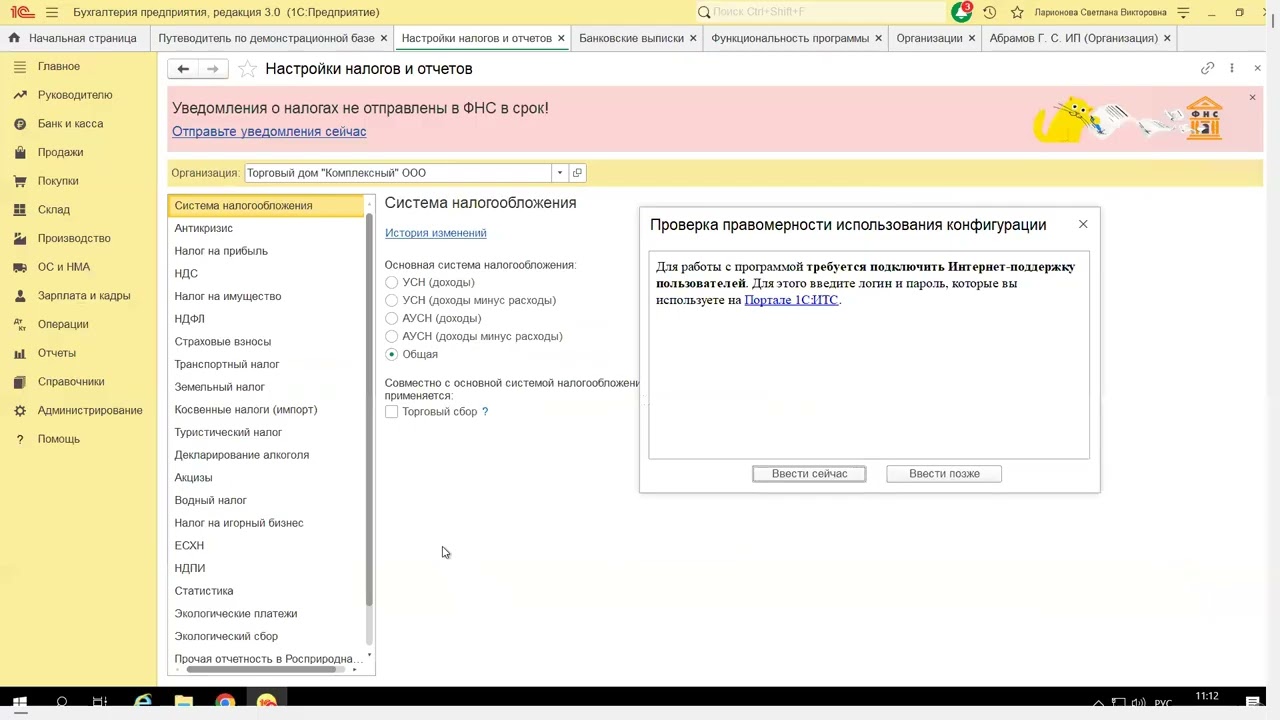Select АУСН (доходы) radio button
1280x720 pixels.
click(x=391, y=318)
